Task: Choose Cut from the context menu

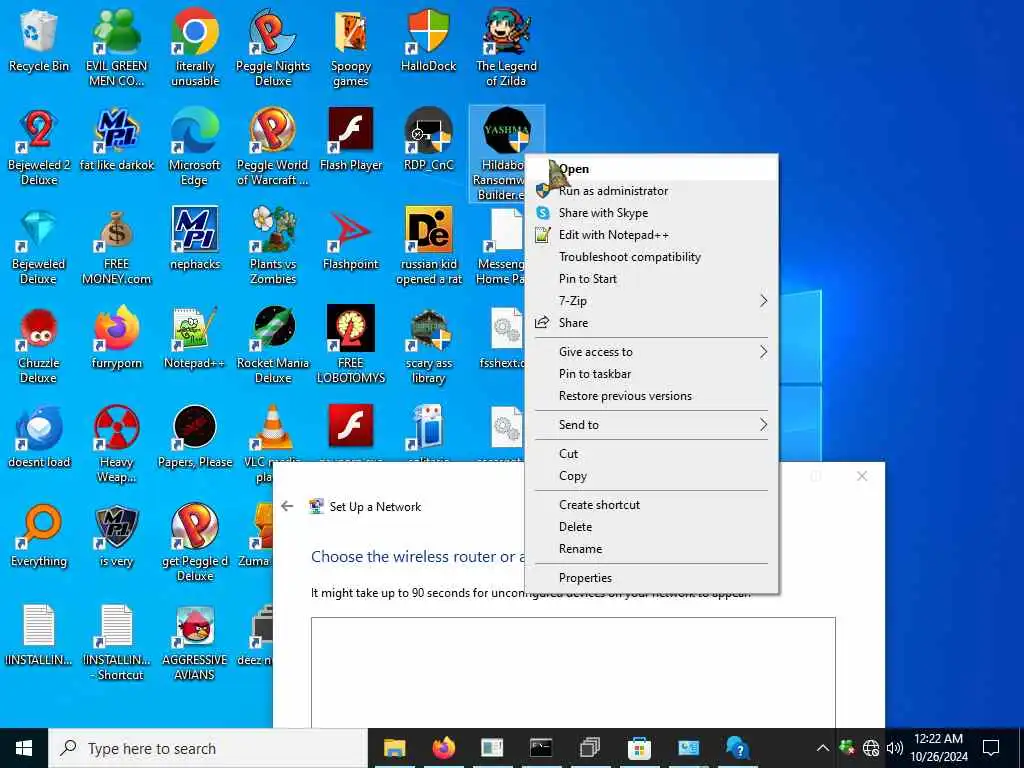Action: 651,454
